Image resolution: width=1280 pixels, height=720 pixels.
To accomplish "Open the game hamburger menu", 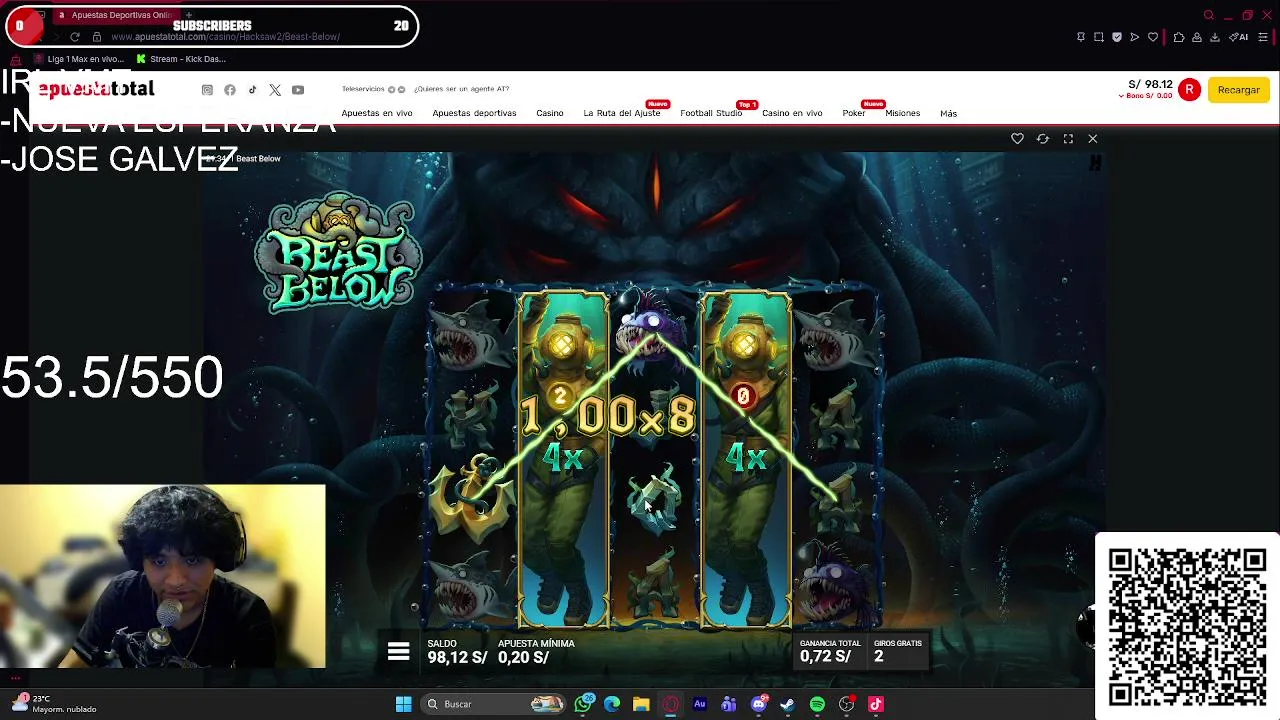I will point(398,653).
